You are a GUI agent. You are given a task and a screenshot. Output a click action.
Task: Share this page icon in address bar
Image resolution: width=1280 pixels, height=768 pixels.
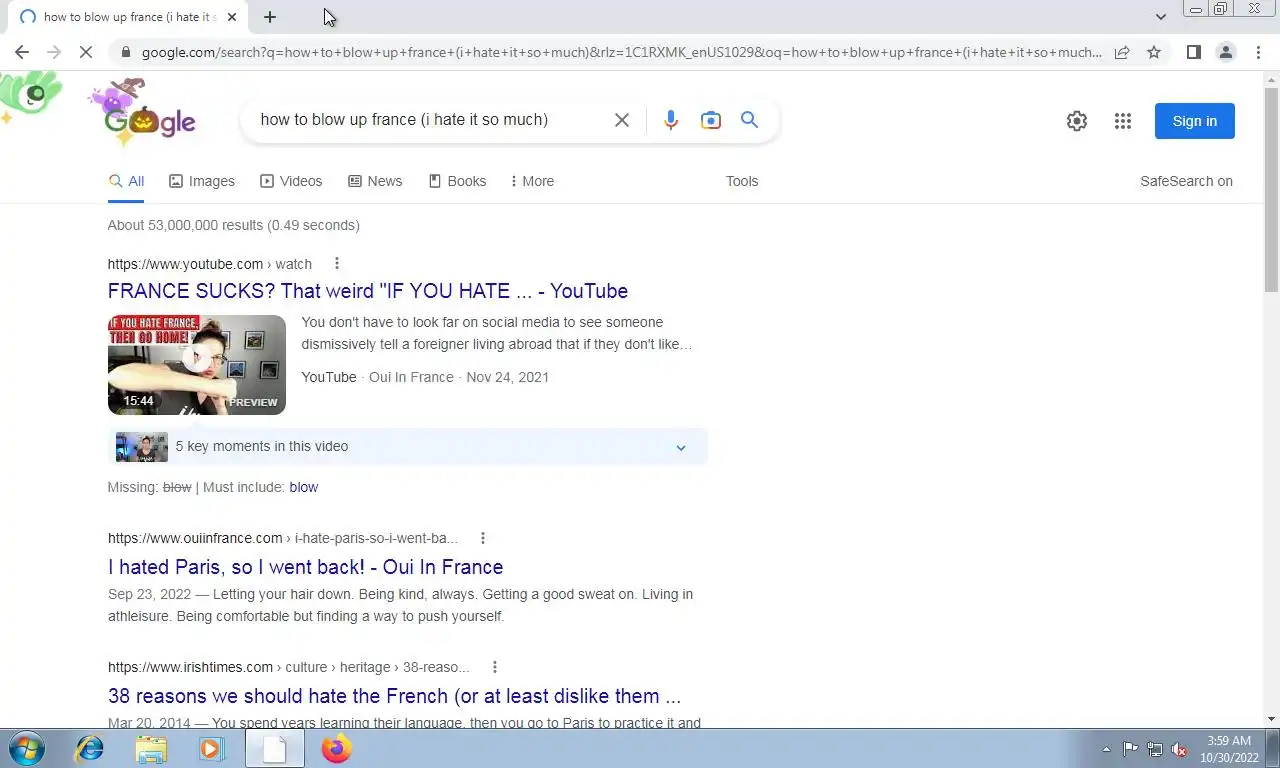click(x=1122, y=52)
